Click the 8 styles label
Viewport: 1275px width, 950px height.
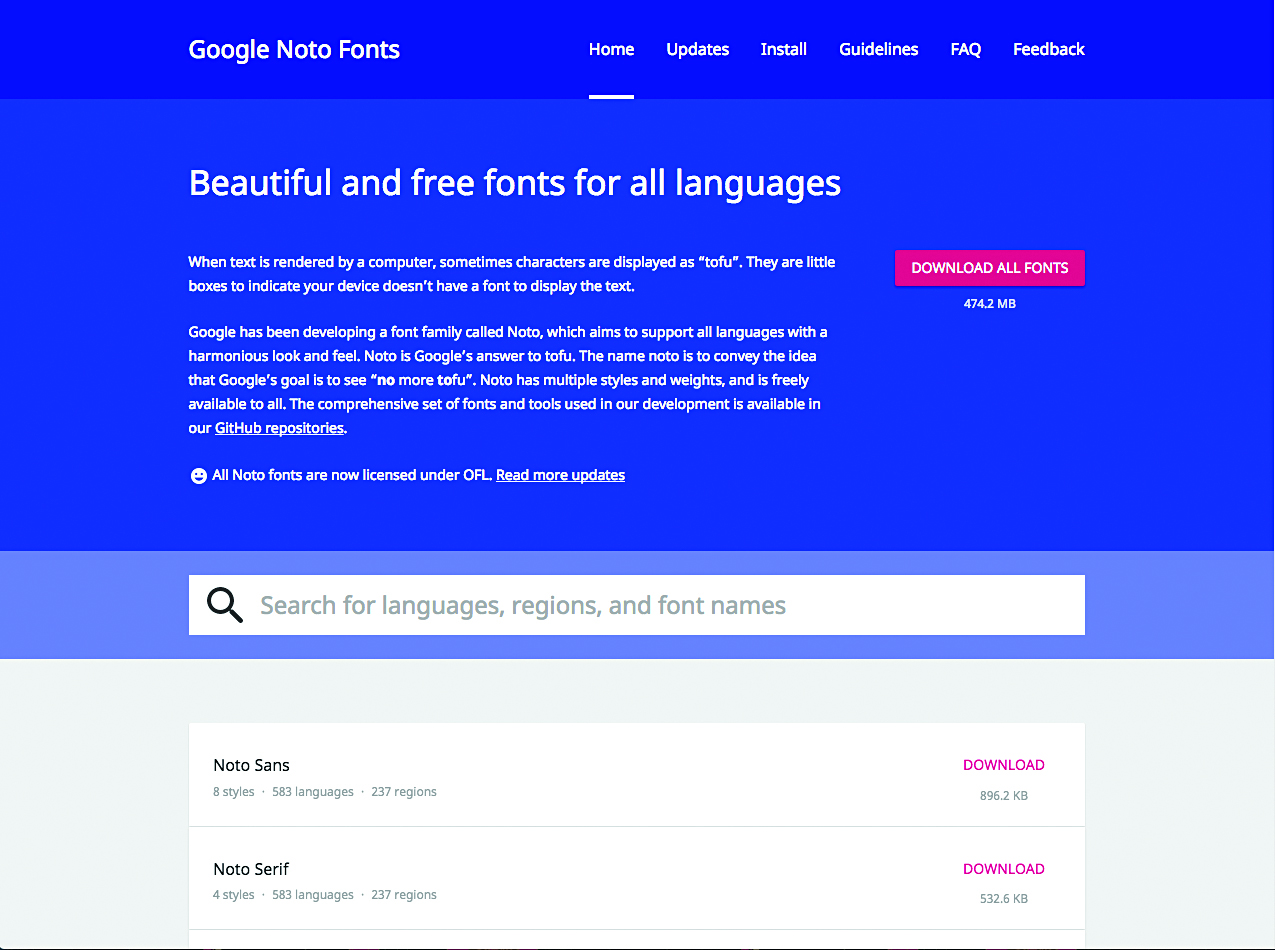click(x=234, y=792)
